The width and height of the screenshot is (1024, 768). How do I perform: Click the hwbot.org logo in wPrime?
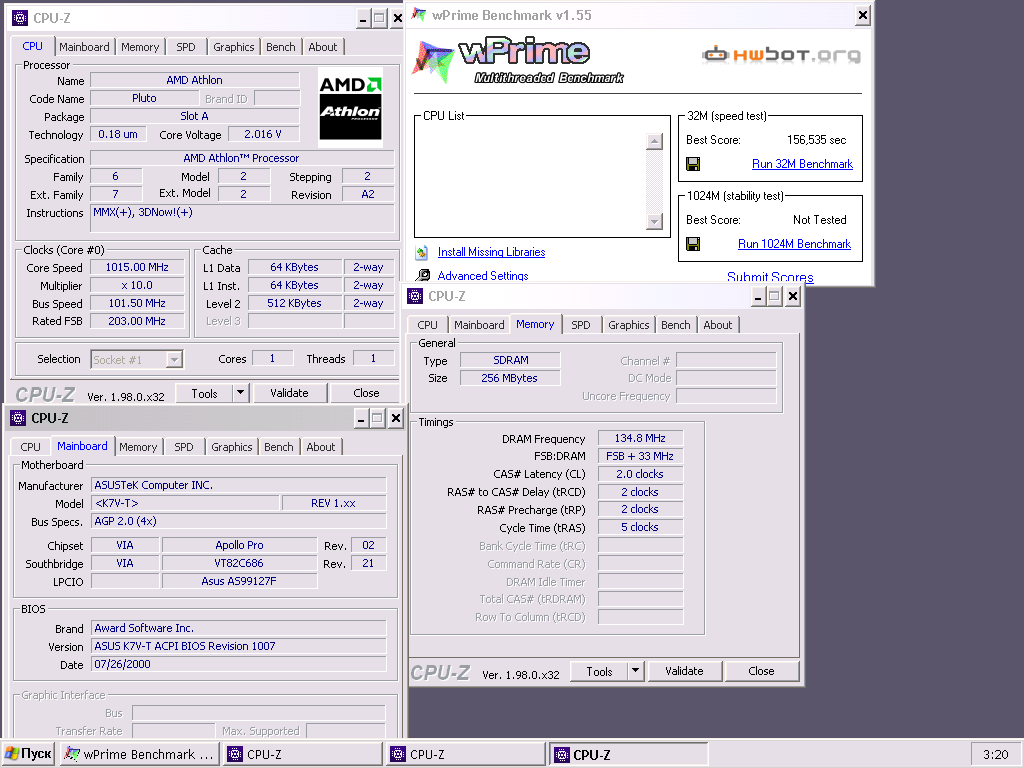click(781, 55)
